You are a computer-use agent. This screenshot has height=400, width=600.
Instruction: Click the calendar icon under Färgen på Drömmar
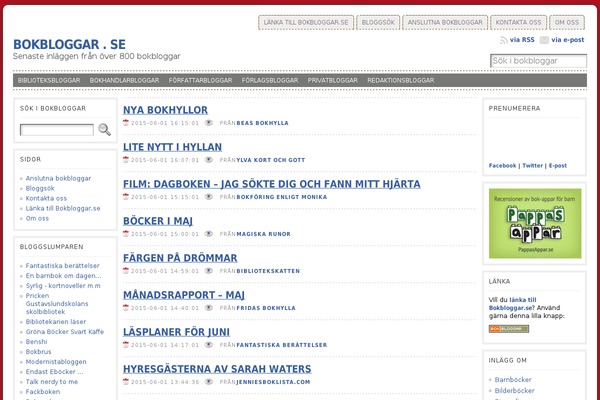tap(126, 270)
